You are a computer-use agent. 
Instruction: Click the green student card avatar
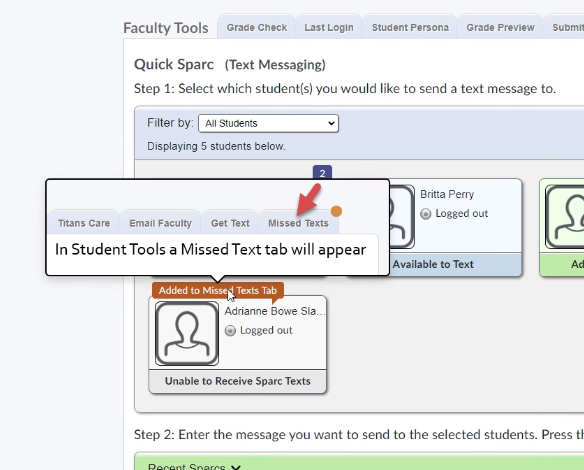565,217
